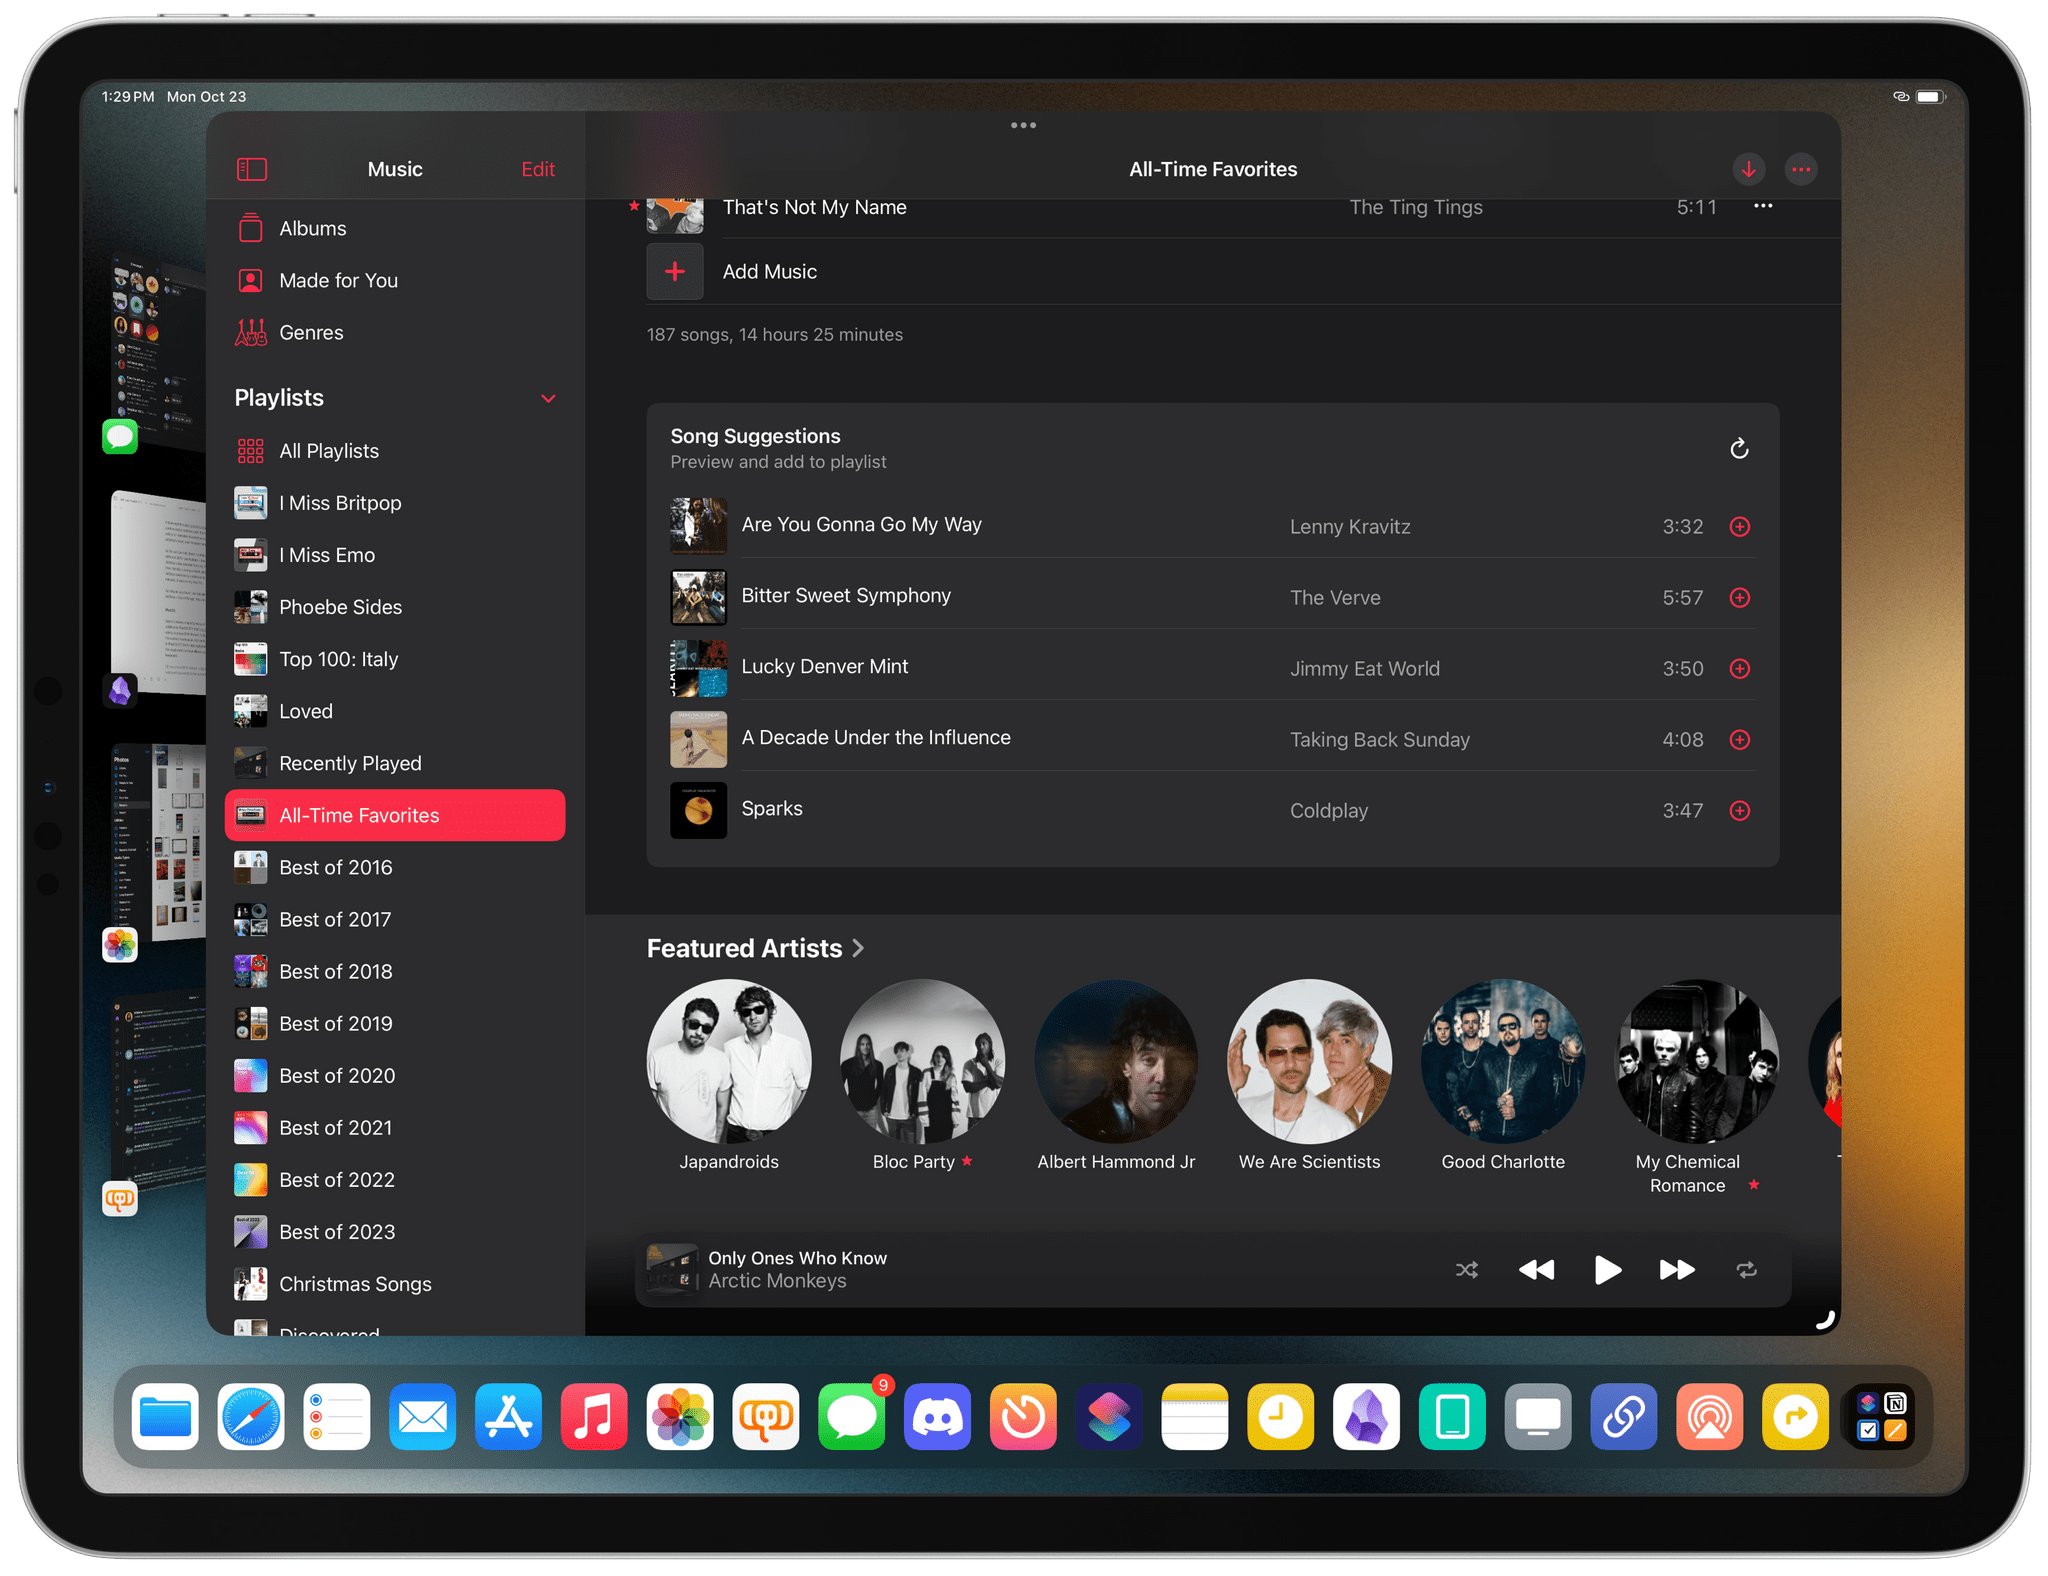The width and height of the screenshot is (2048, 1576).
Task: Tap the Edit button in the sidebar
Action: (538, 169)
